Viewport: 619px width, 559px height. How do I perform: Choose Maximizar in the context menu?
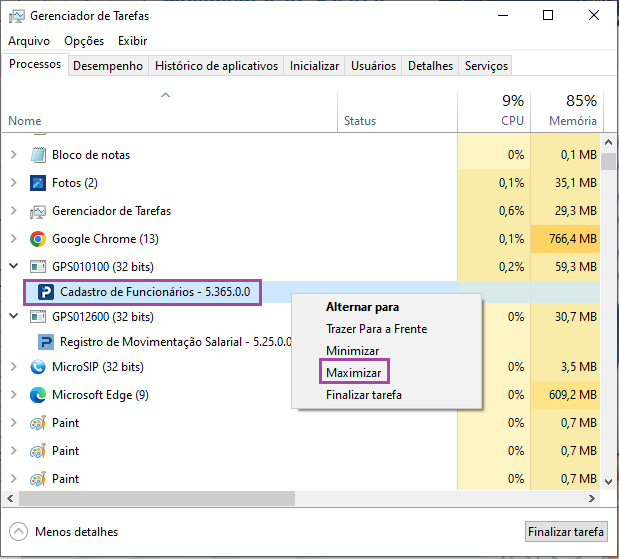[x=352, y=373]
